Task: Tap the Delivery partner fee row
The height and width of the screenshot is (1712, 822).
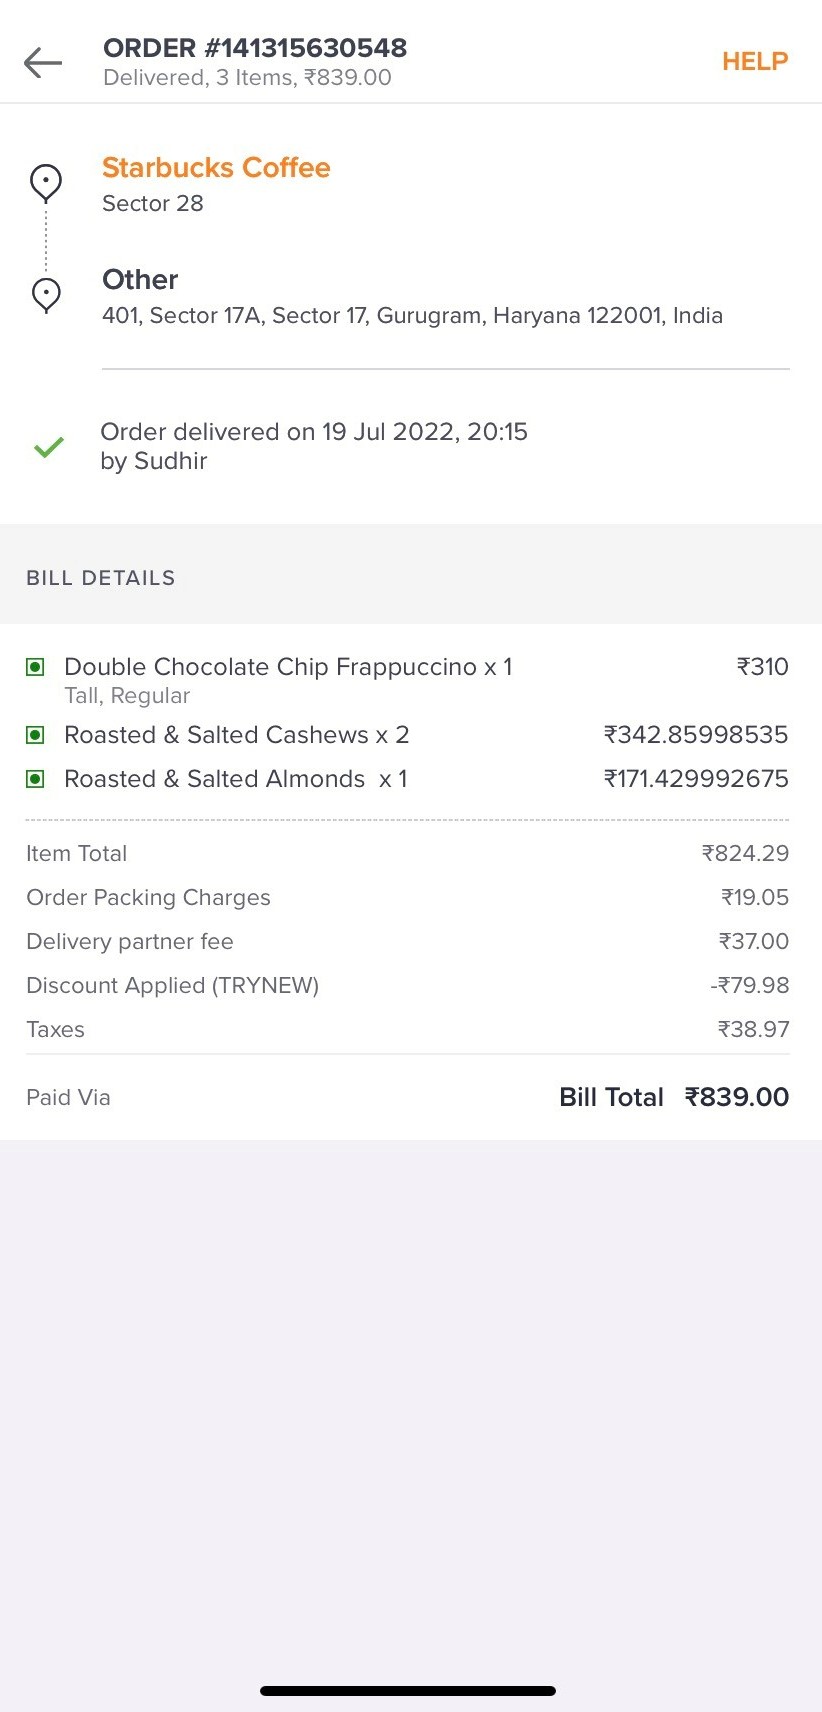Action: pos(408,941)
